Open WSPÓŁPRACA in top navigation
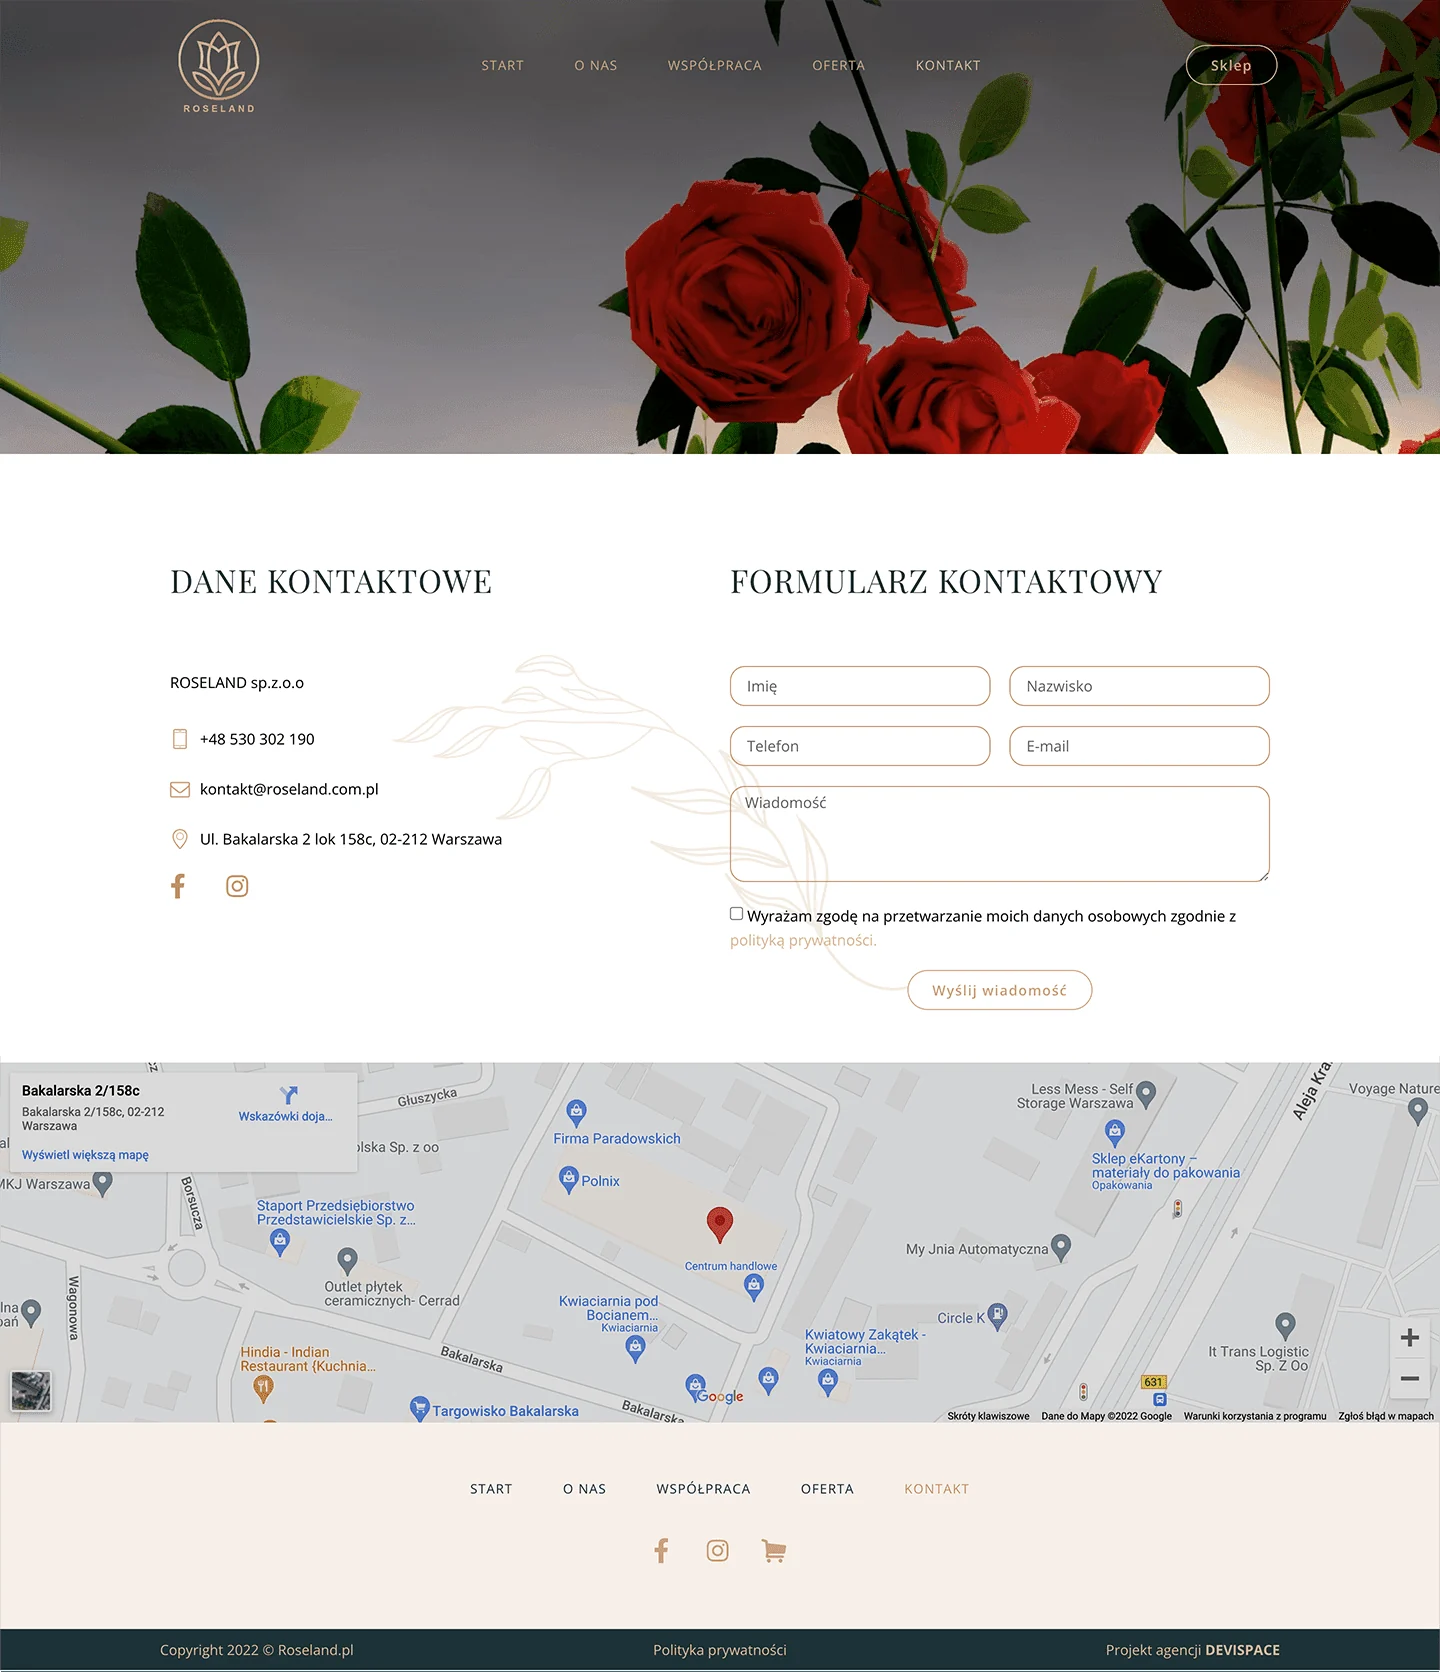1440x1672 pixels. [x=715, y=65]
